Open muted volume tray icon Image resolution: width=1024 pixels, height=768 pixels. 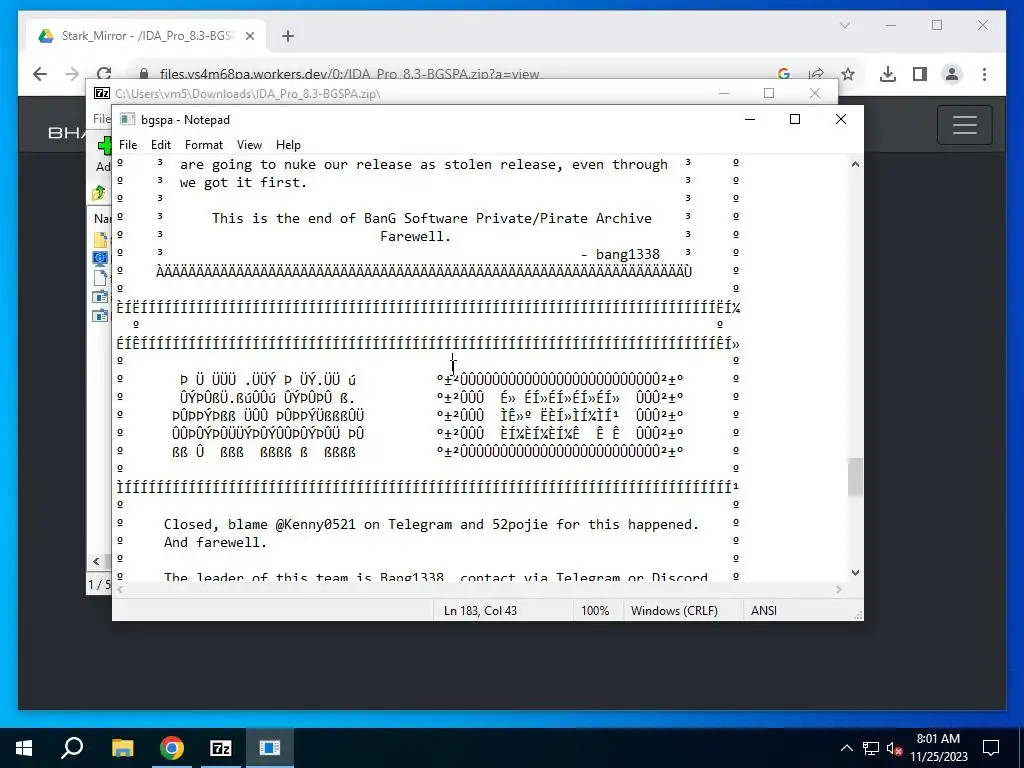(x=895, y=748)
